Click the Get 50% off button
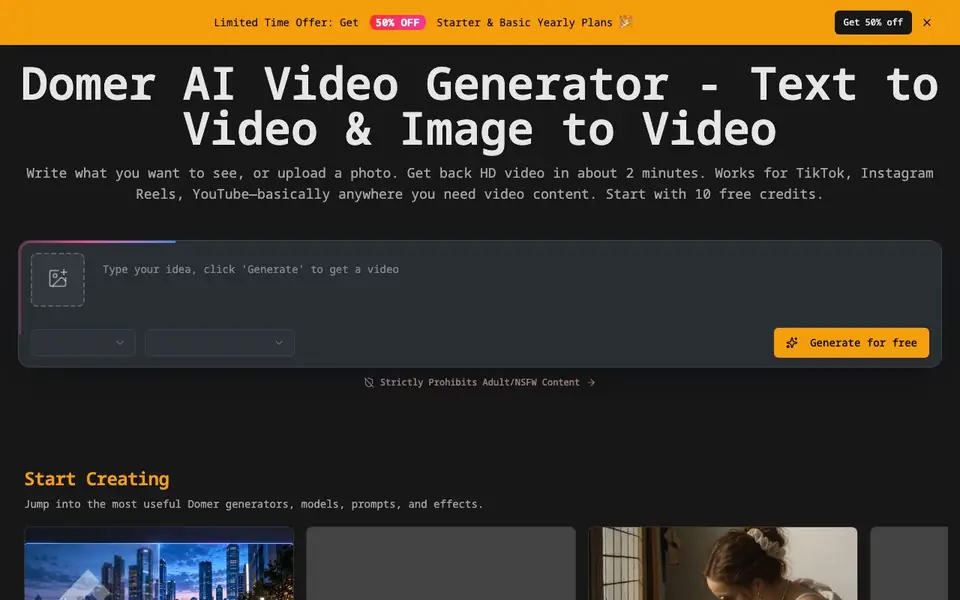960x600 pixels. tap(872, 23)
